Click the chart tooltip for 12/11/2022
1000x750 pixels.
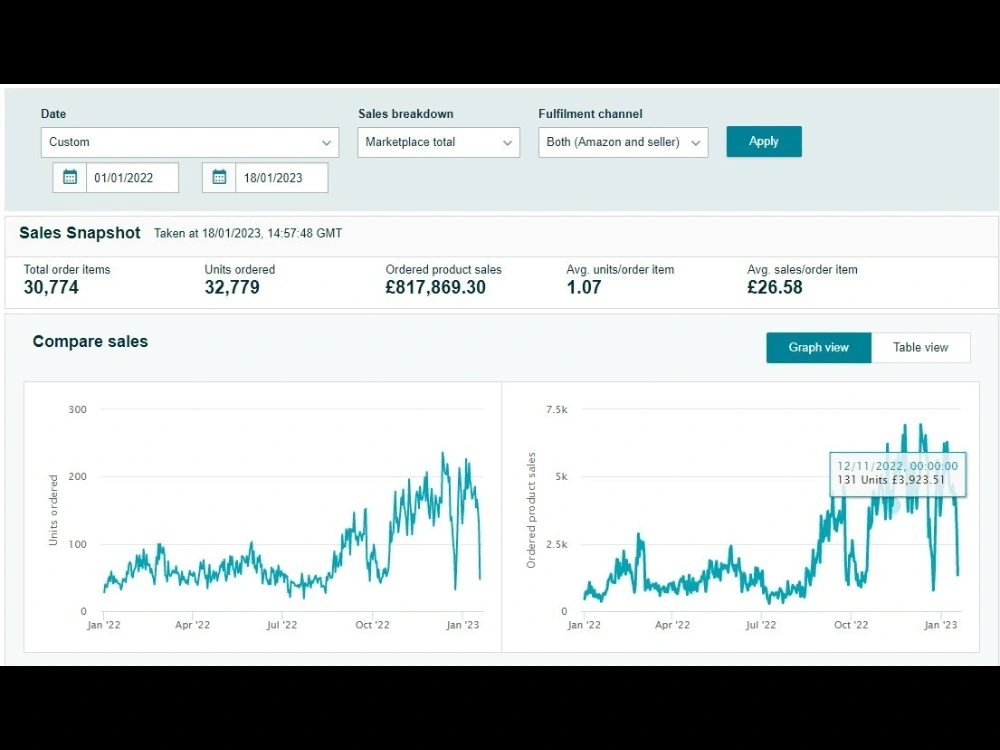coord(897,473)
